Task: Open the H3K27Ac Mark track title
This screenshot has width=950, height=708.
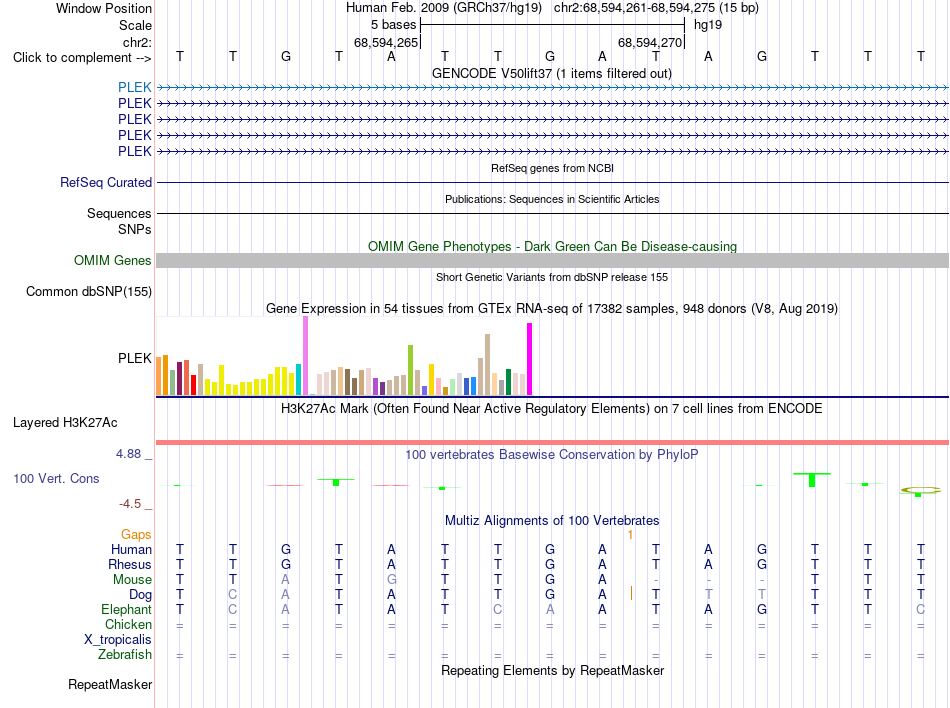Action: pos(551,408)
